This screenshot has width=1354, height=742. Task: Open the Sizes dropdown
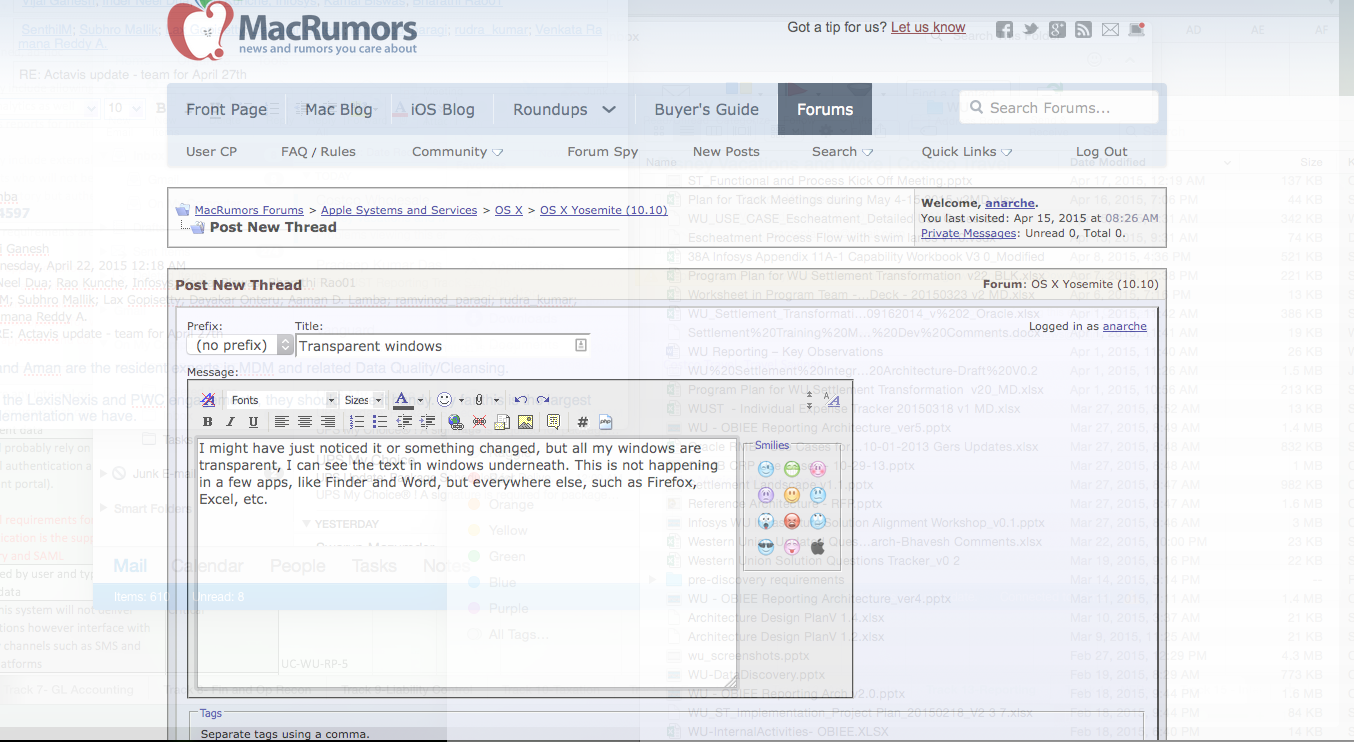[x=363, y=400]
